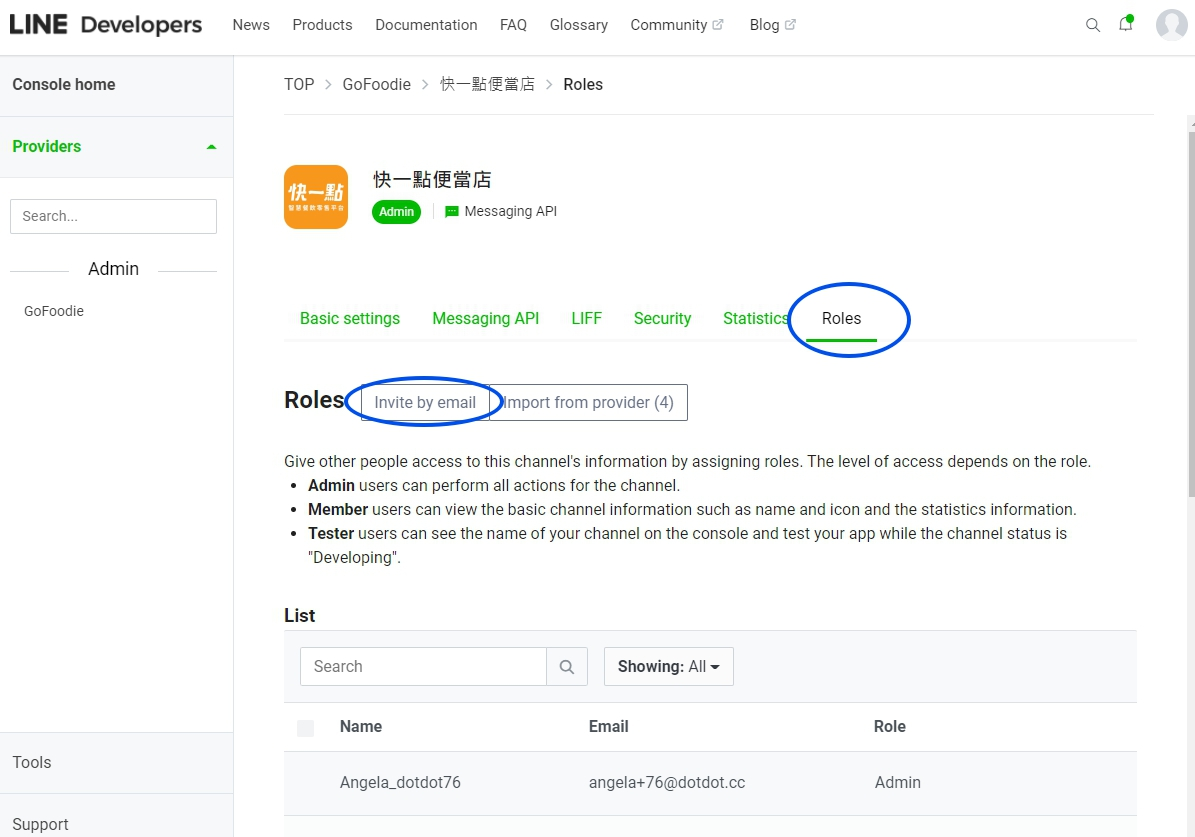Click the Messaging API channel type label
This screenshot has width=1195, height=837.
coord(511,211)
